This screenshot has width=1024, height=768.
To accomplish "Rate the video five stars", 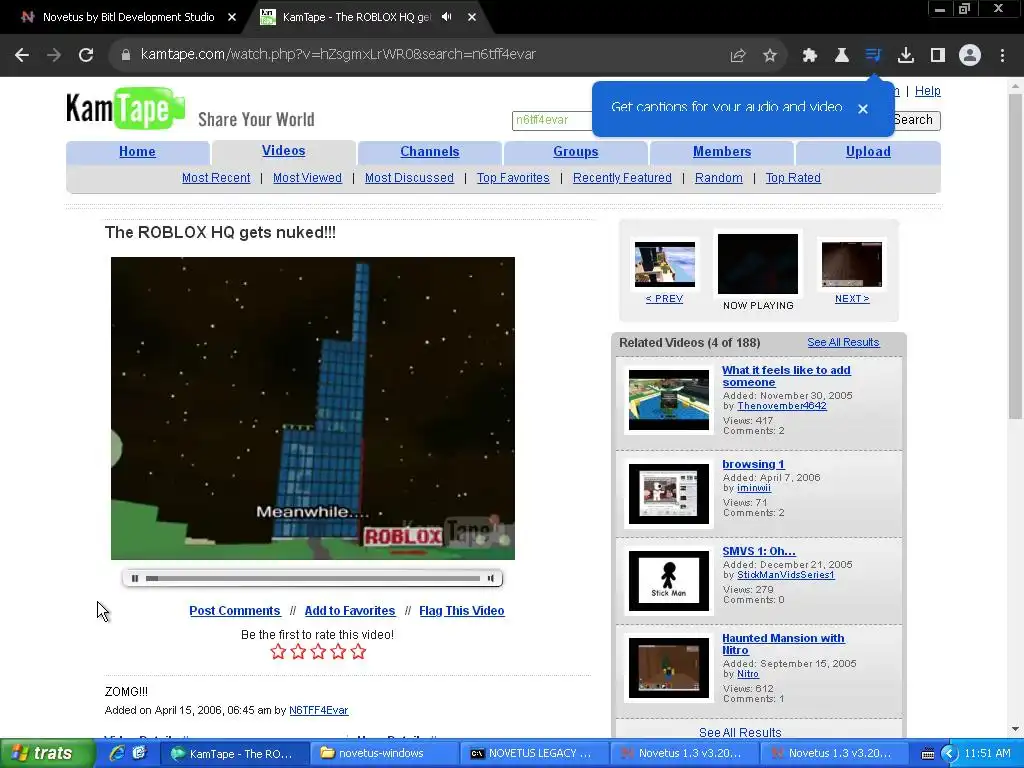I will point(358,652).
